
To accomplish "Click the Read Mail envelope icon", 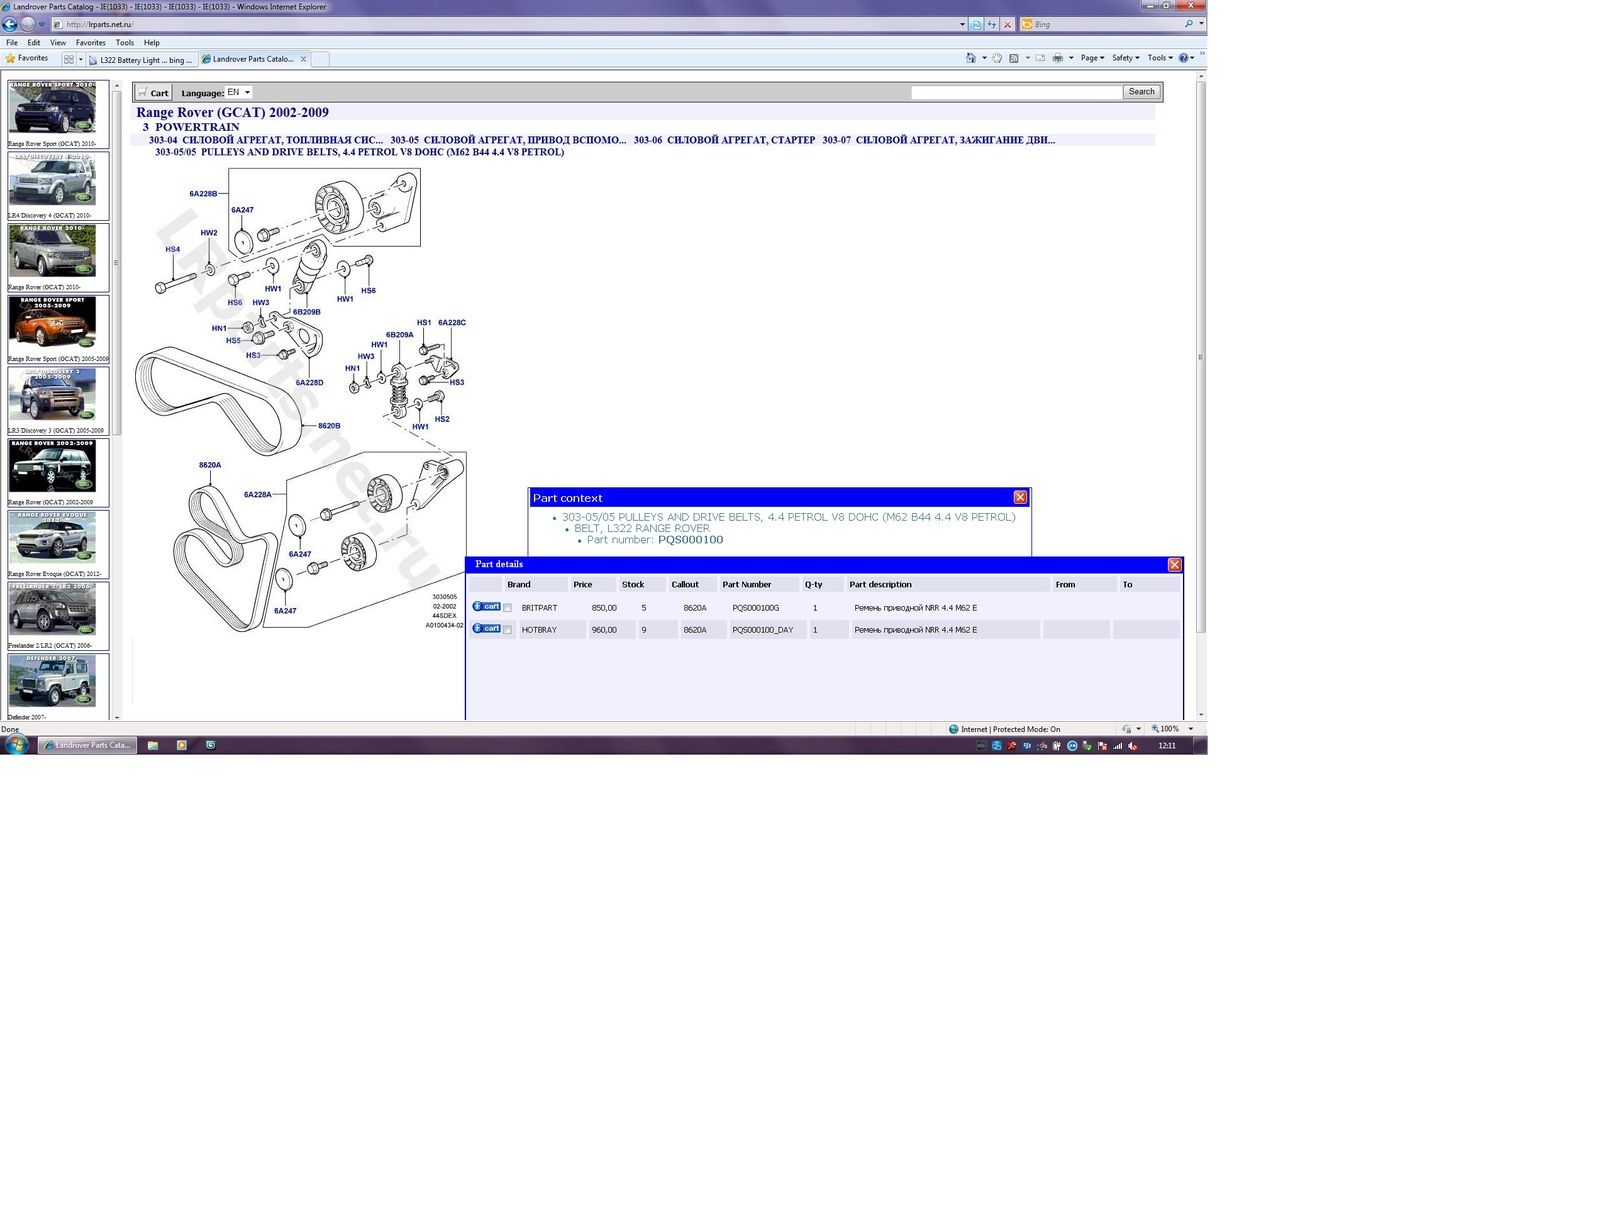I will click(1040, 58).
